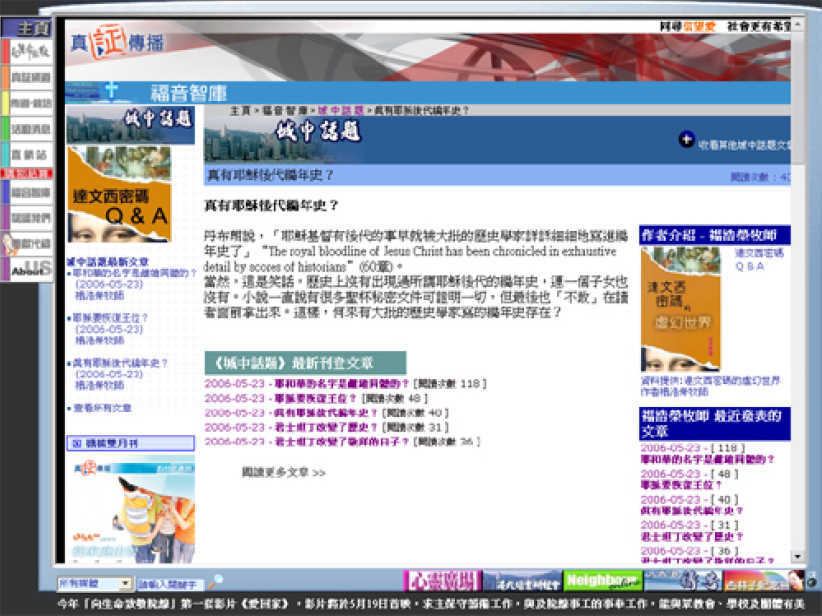Click the book cover 達文西密碼的虛幻世界

pos(681,311)
